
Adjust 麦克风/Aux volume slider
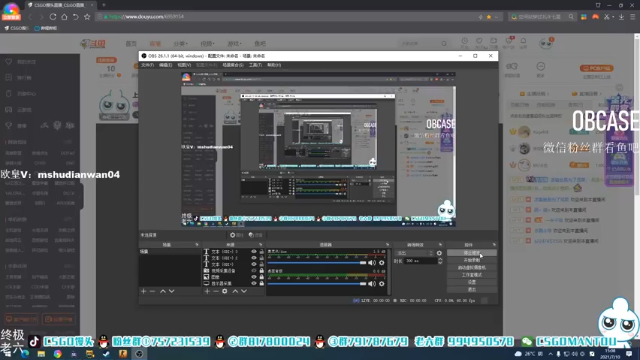pyautogui.click(x=317, y=263)
